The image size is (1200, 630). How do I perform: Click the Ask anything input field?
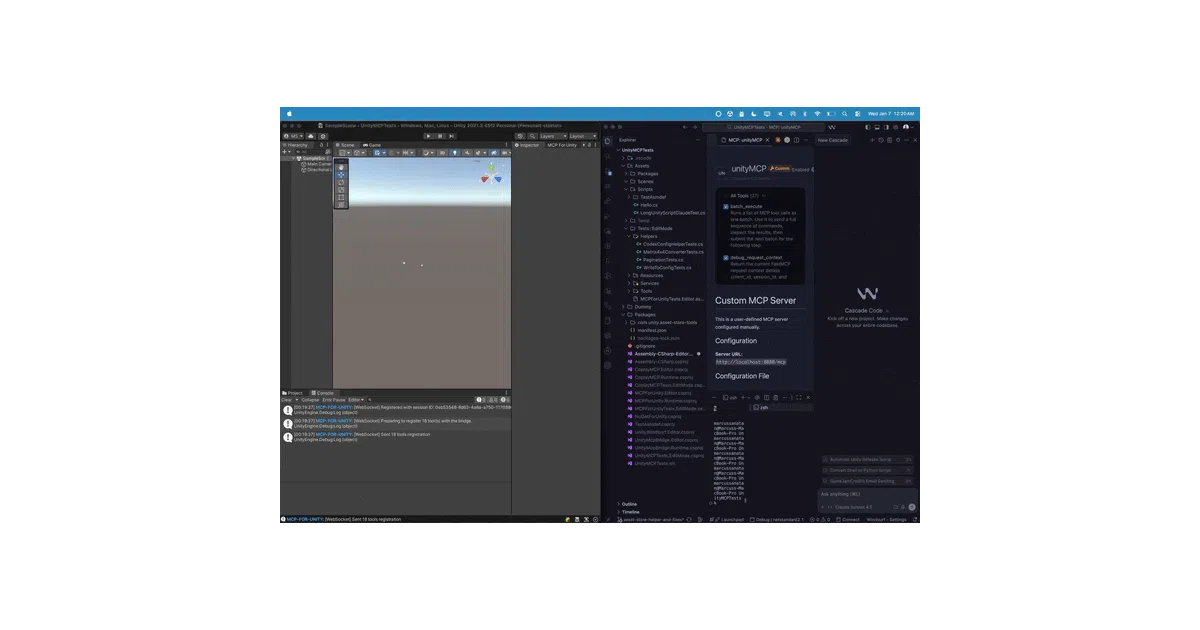(x=866, y=494)
